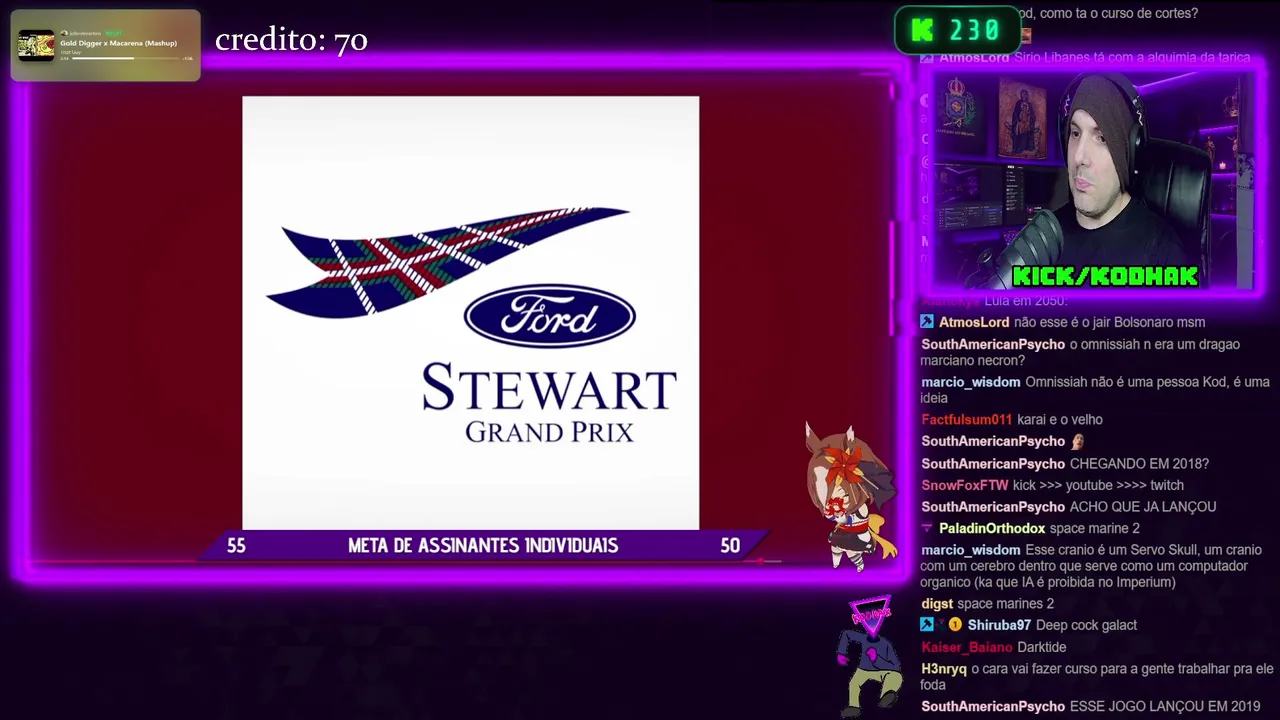Viewport: 1280px width, 720px height.
Task: Click SouthAmericanPsycho on 'ESSE JOGO LANÇOU EM 2019'
Action: click(993, 707)
